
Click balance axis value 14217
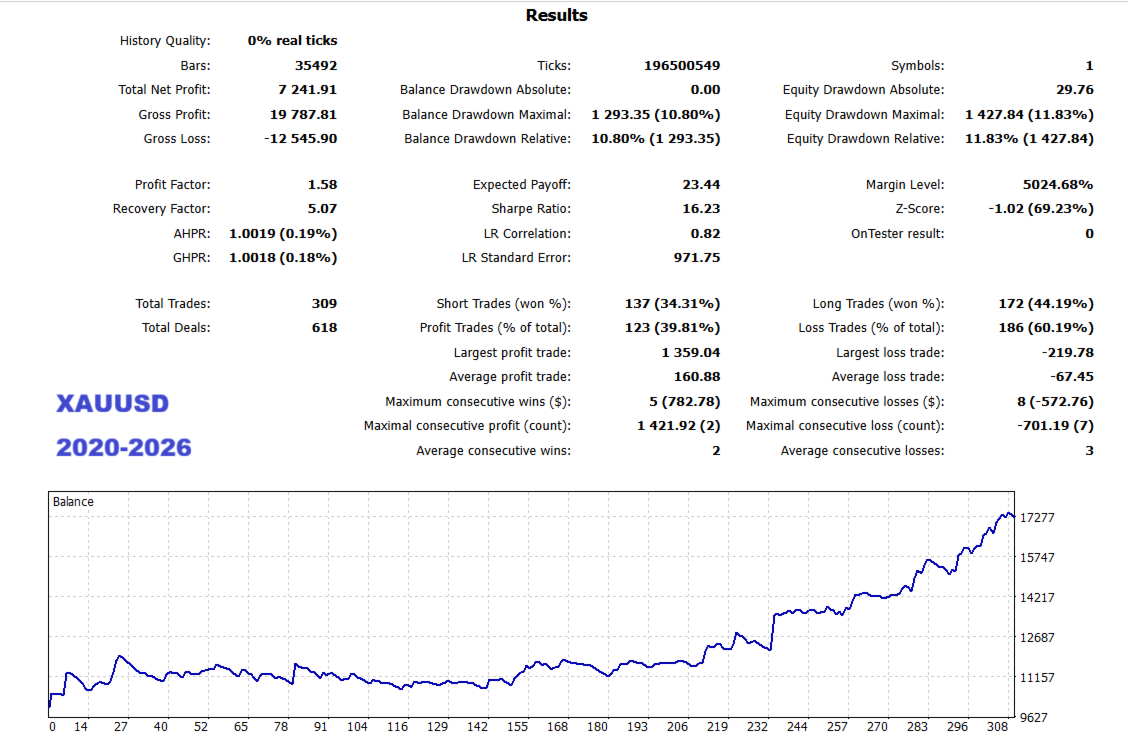pos(1037,598)
